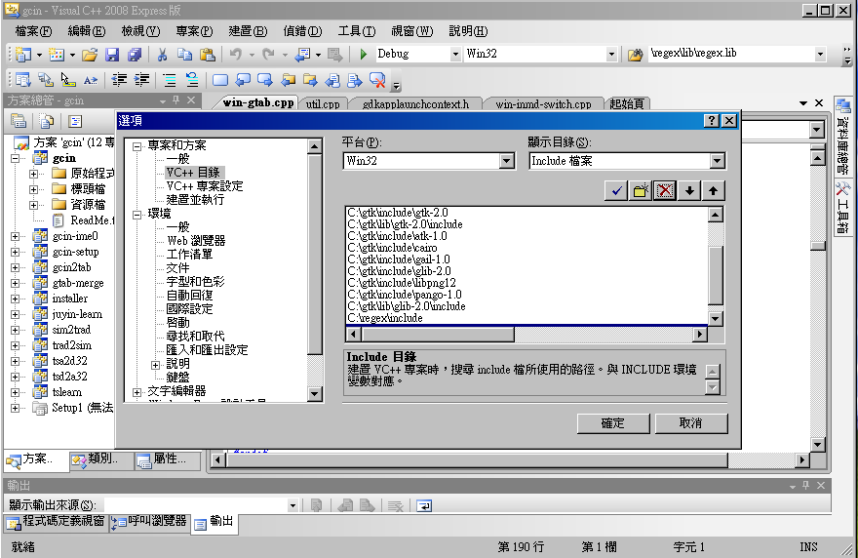Open the Debug configuration dropdown

tap(455, 54)
